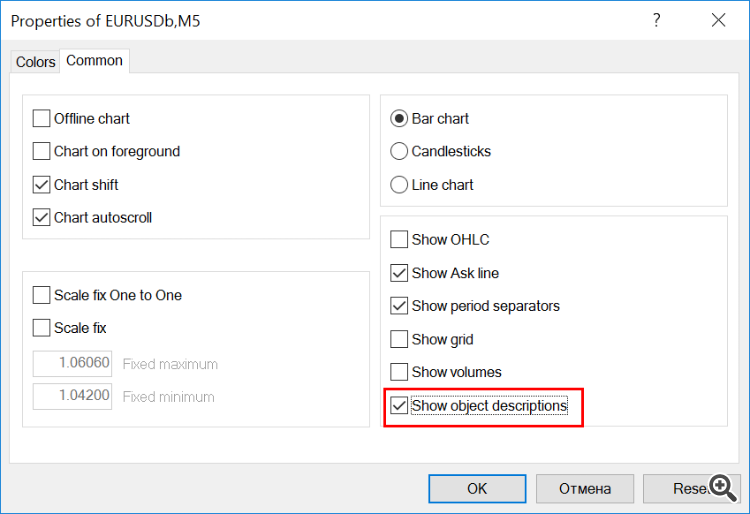Screen dimensions: 750x514
Task: Click the Fixed maximum input field
Action: coord(73,363)
